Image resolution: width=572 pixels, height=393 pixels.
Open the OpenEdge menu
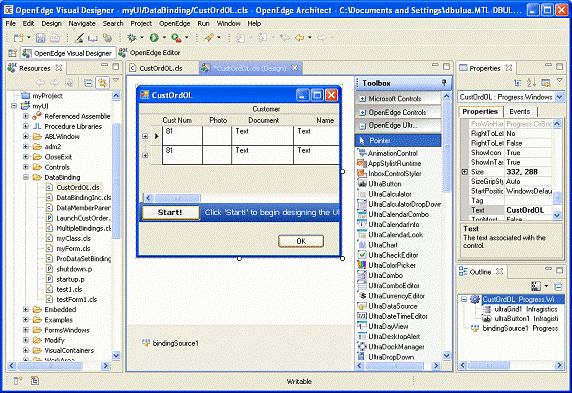174,23
